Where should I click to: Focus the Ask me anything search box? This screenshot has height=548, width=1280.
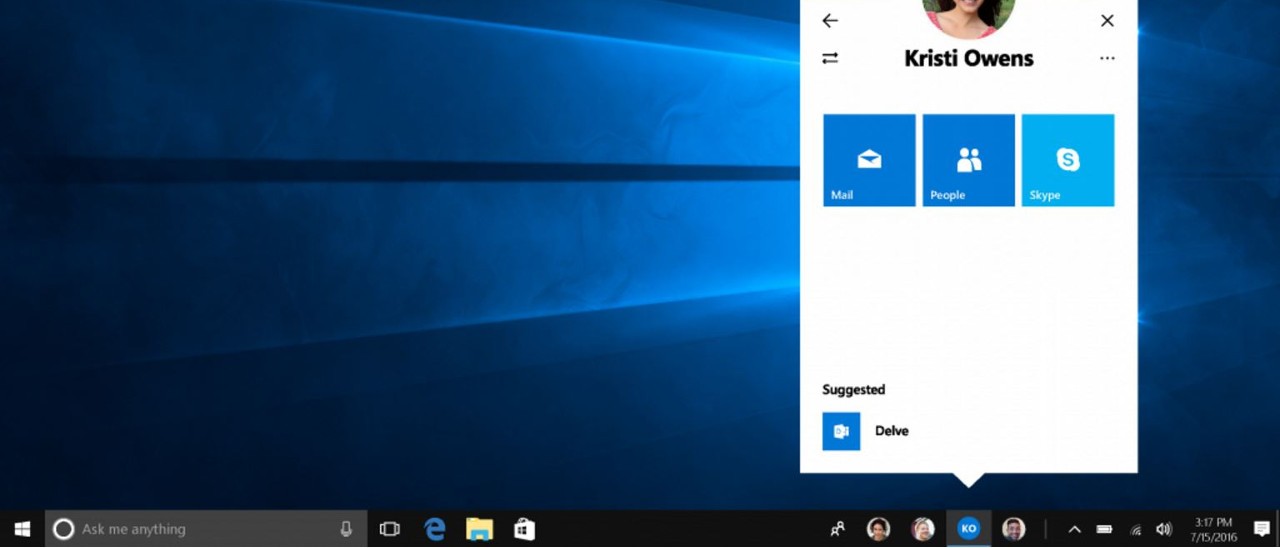tap(206, 529)
